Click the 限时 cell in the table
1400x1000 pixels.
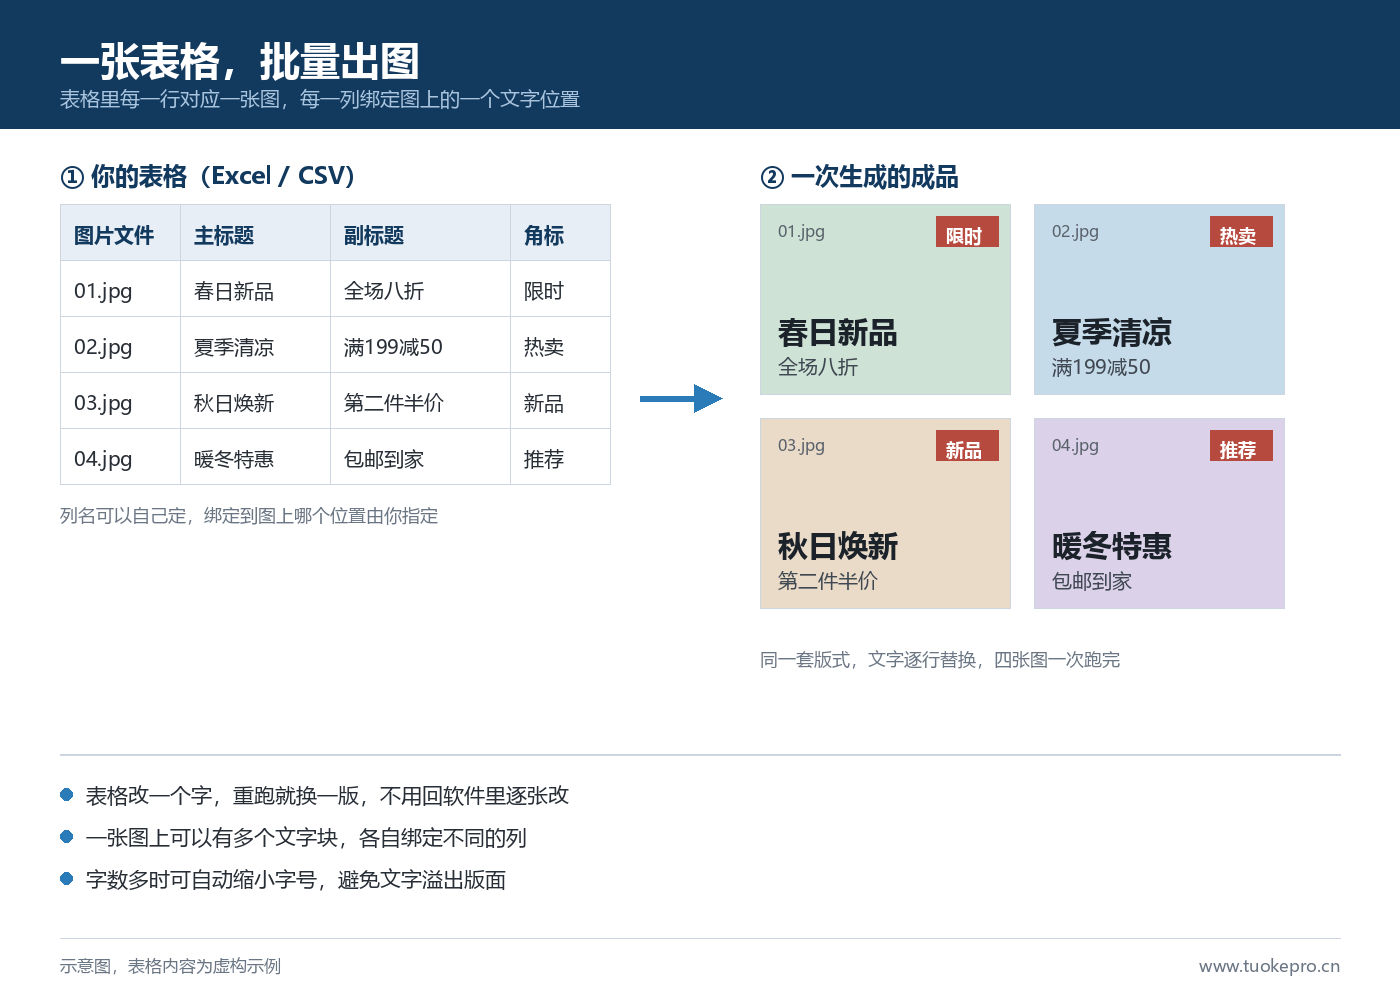tap(561, 289)
